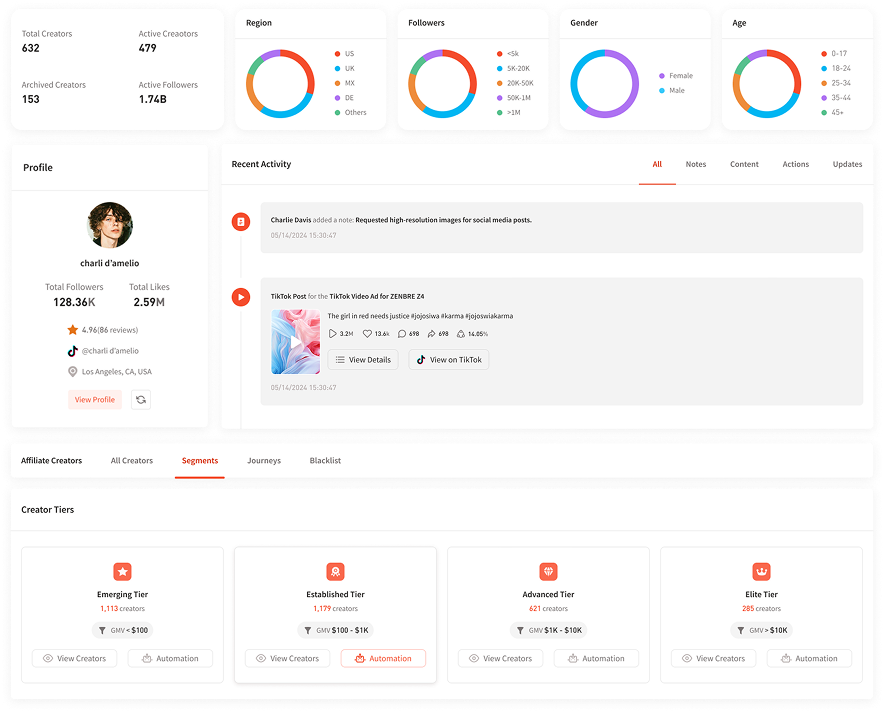The image size is (884, 712).
Task: Open the GMV > $10K filter chip
Action: click(x=761, y=631)
